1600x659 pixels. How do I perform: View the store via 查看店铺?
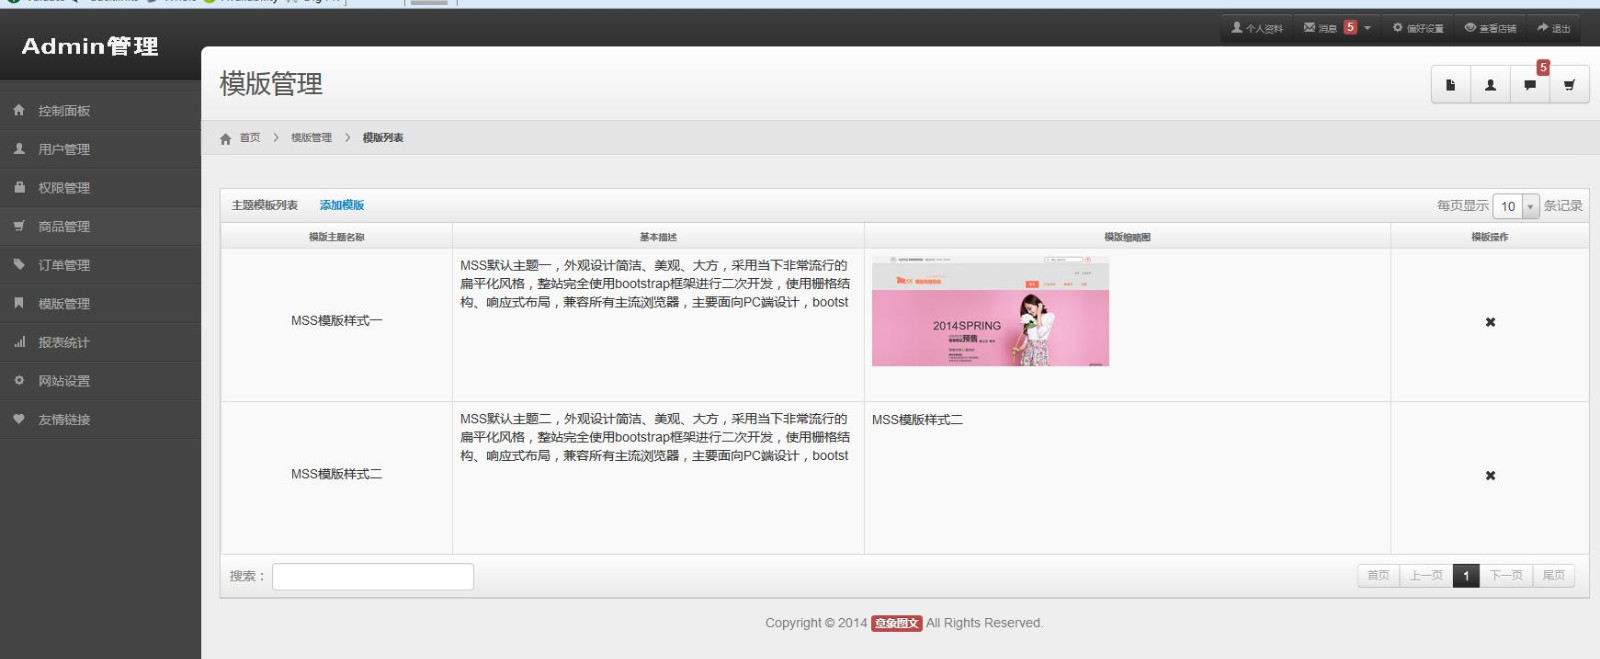pyautogui.click(x=1490, y=28)
